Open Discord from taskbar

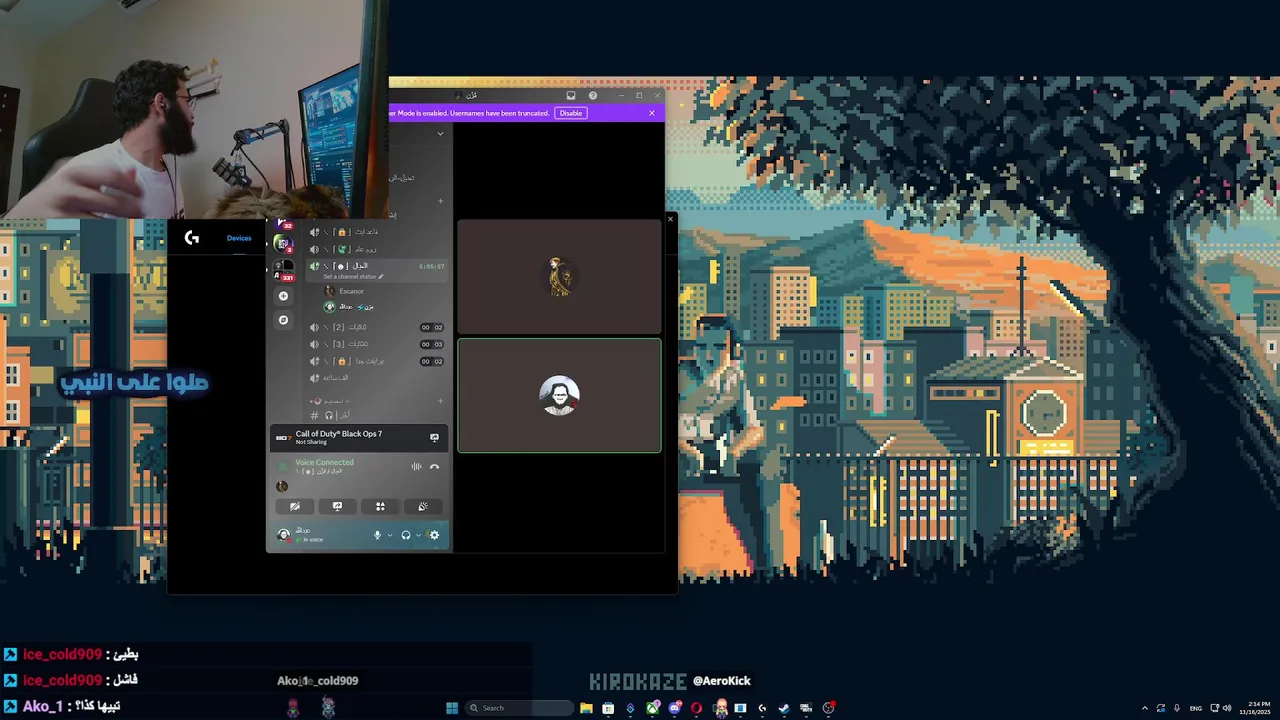(674, 708)
